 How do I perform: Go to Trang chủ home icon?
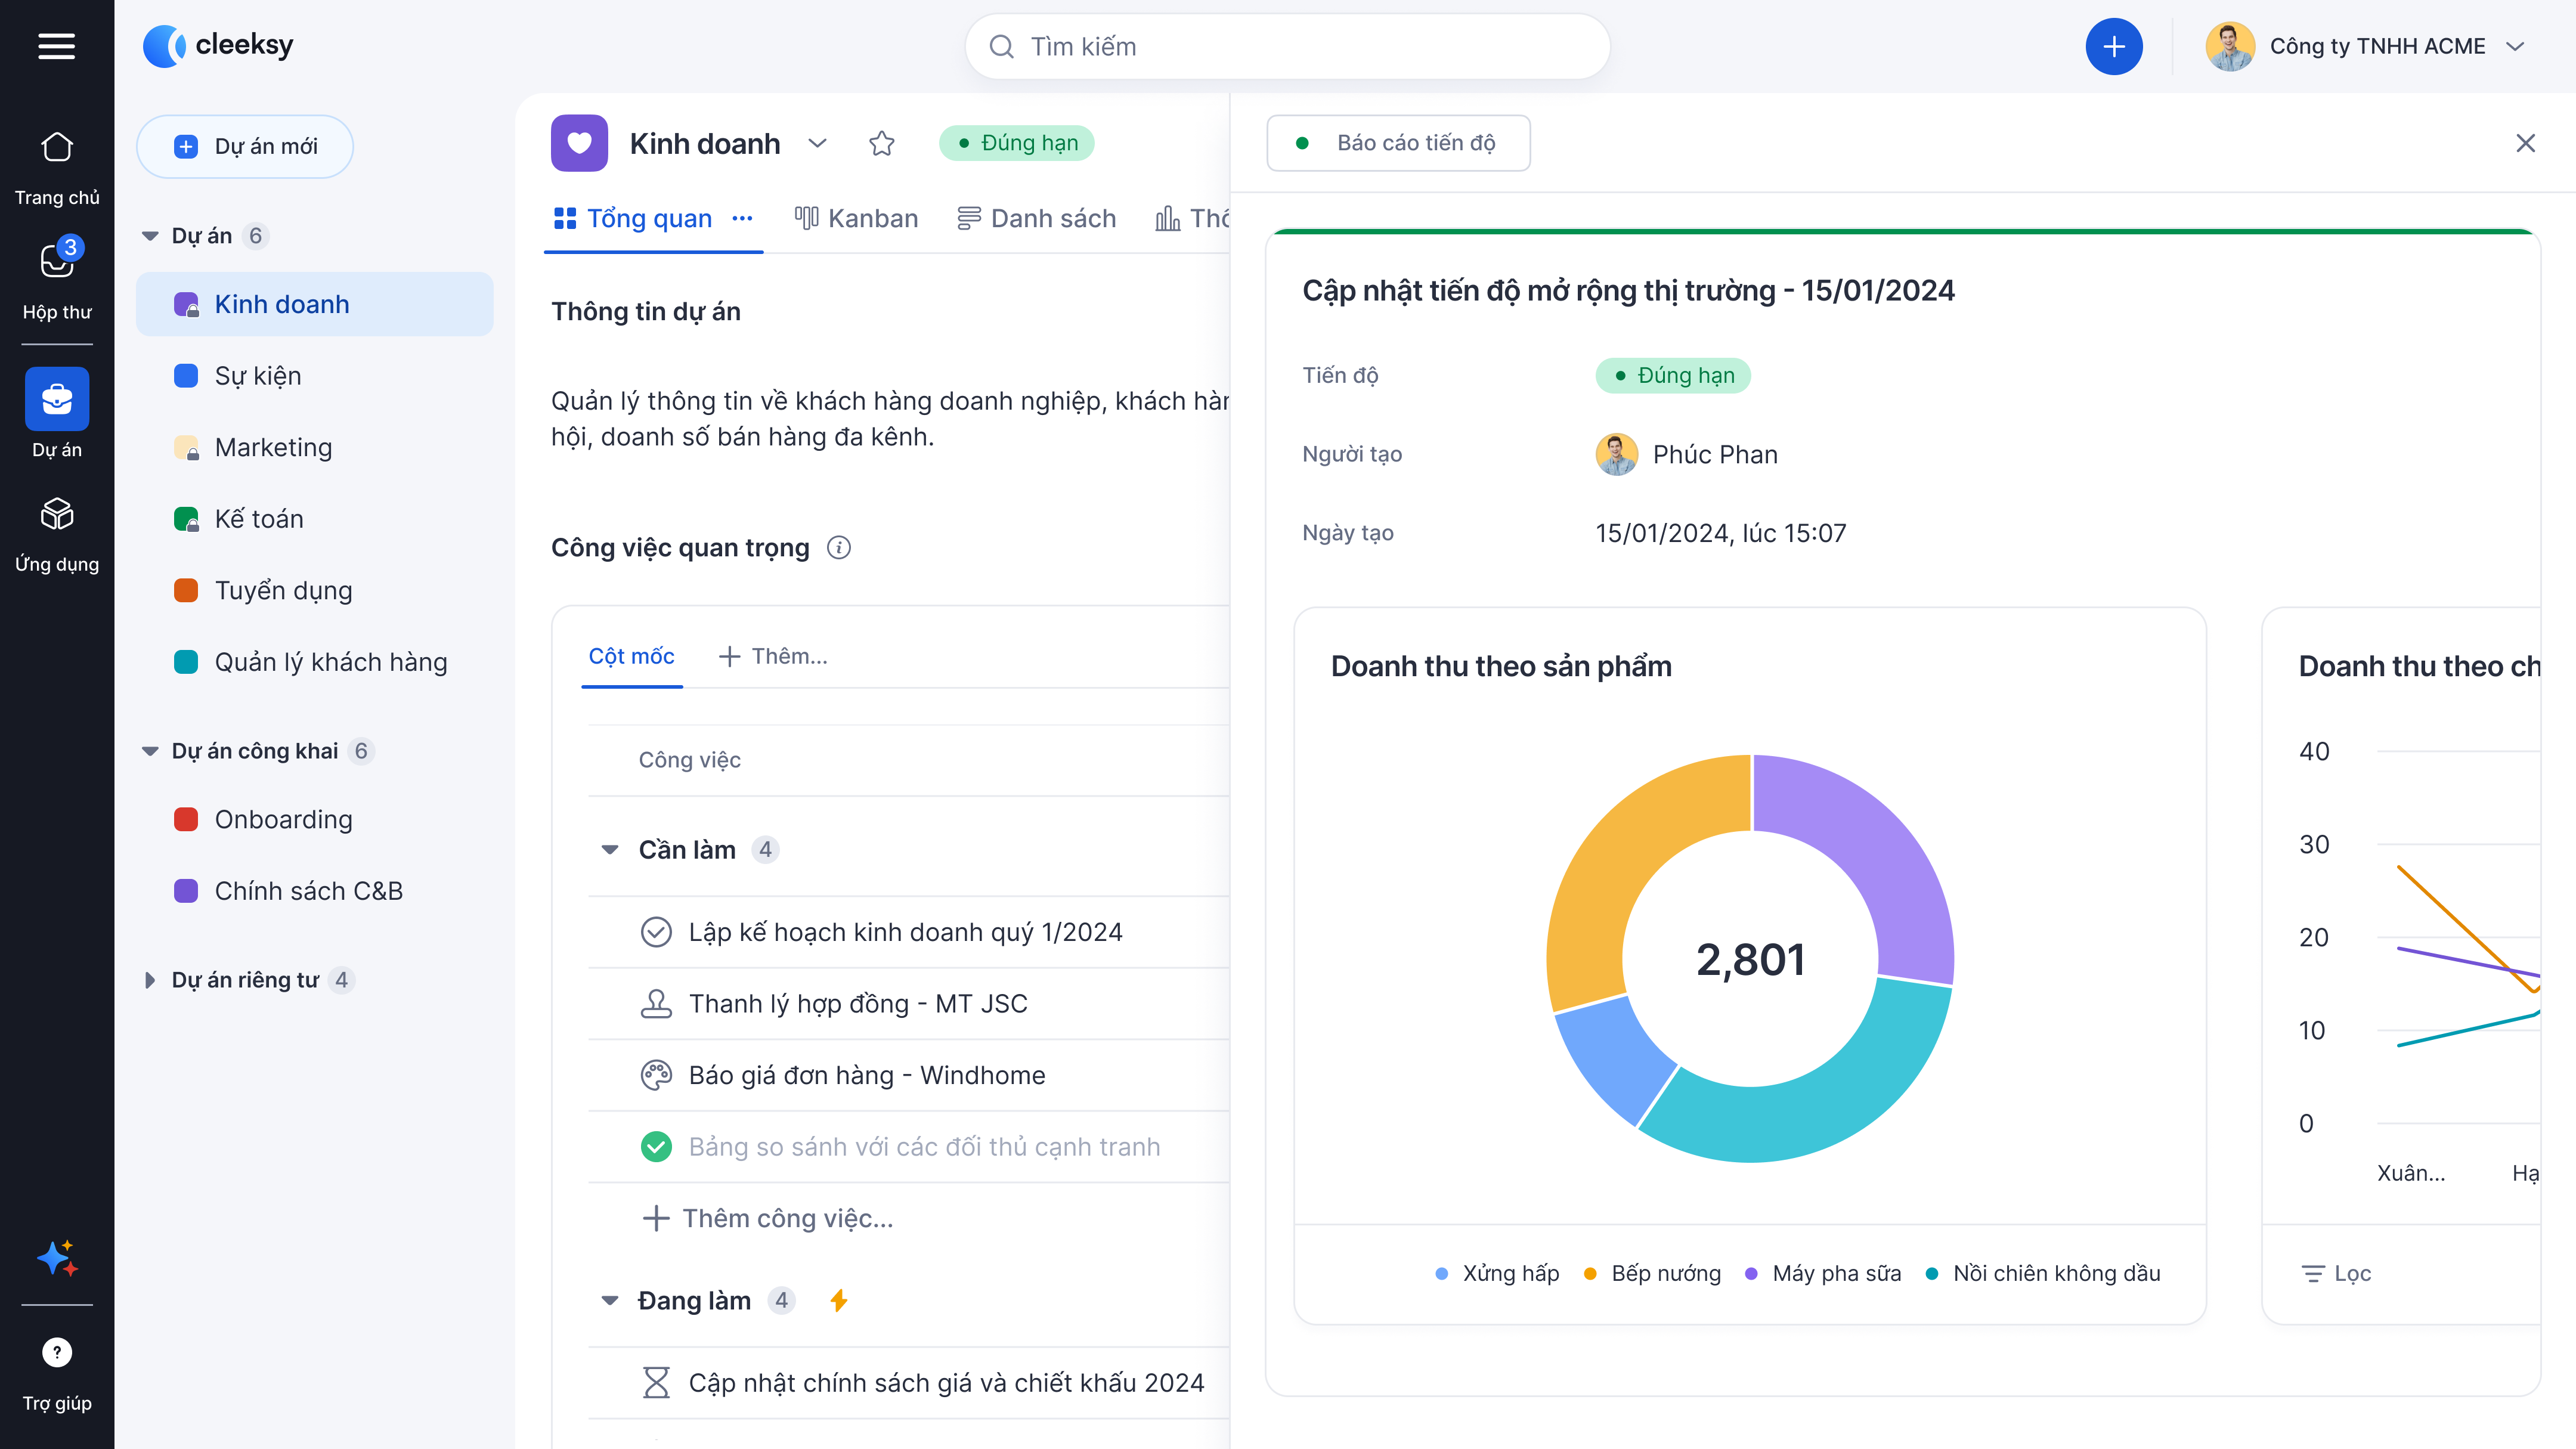tap(56, 148)
